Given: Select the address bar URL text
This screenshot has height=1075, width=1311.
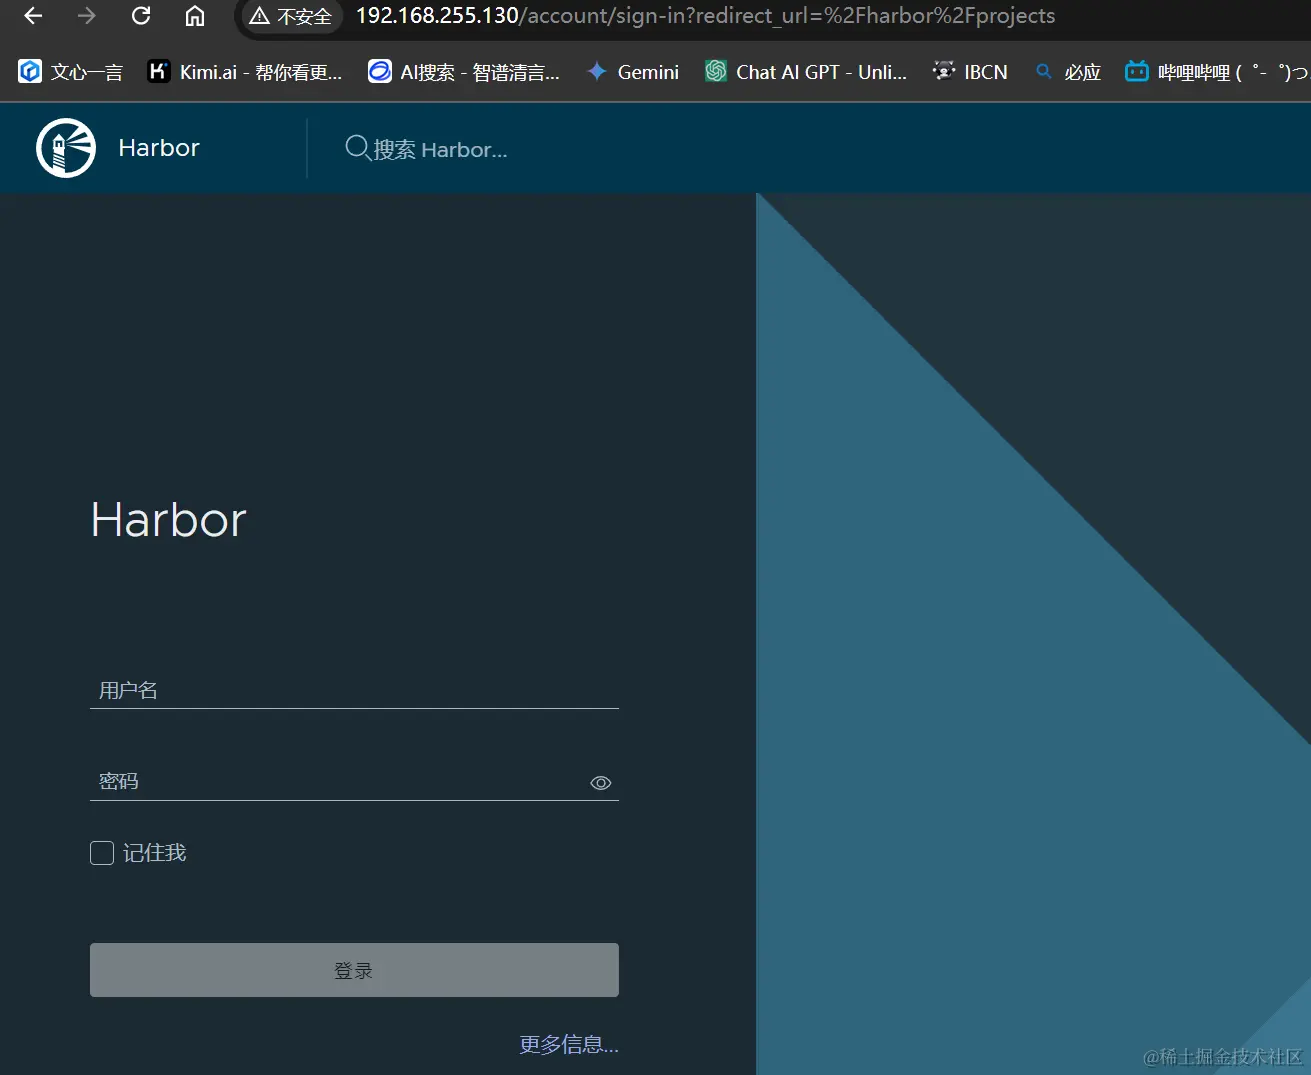Looking at the screenshot, I should (705, 16).
